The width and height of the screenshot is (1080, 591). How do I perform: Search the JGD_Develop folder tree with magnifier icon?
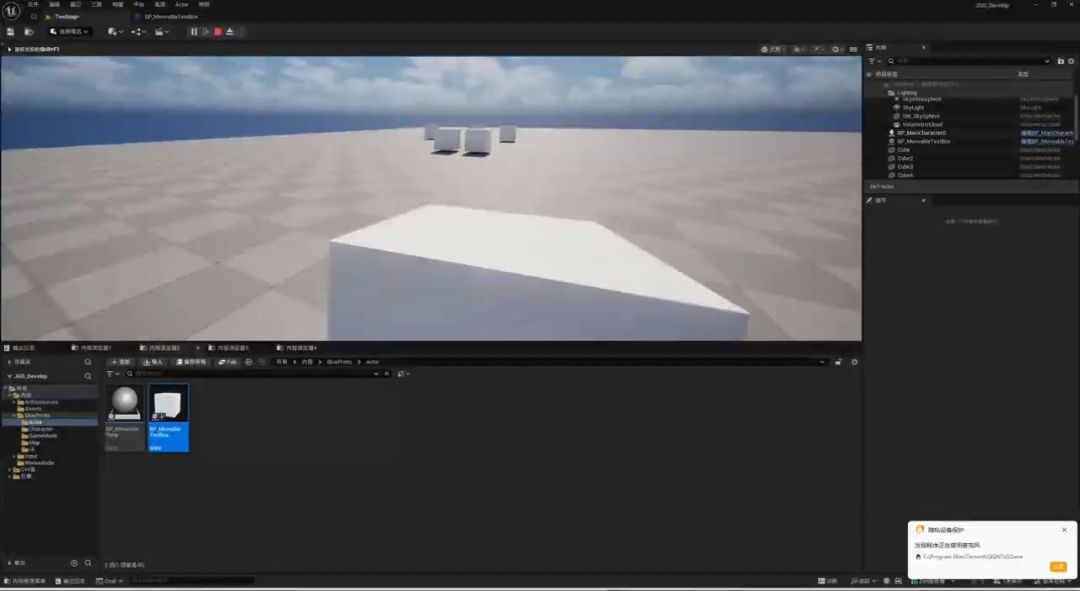87,376
